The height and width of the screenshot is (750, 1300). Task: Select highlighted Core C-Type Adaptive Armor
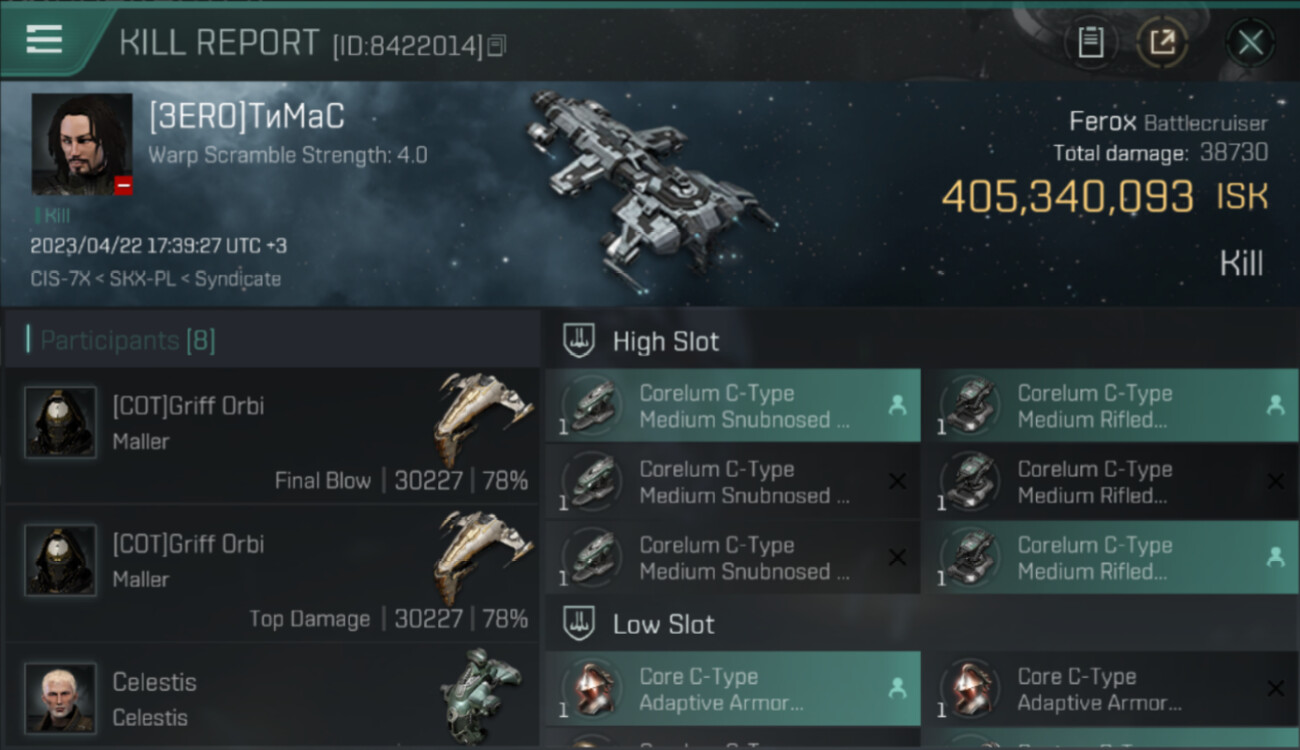[x=733, y=689]
